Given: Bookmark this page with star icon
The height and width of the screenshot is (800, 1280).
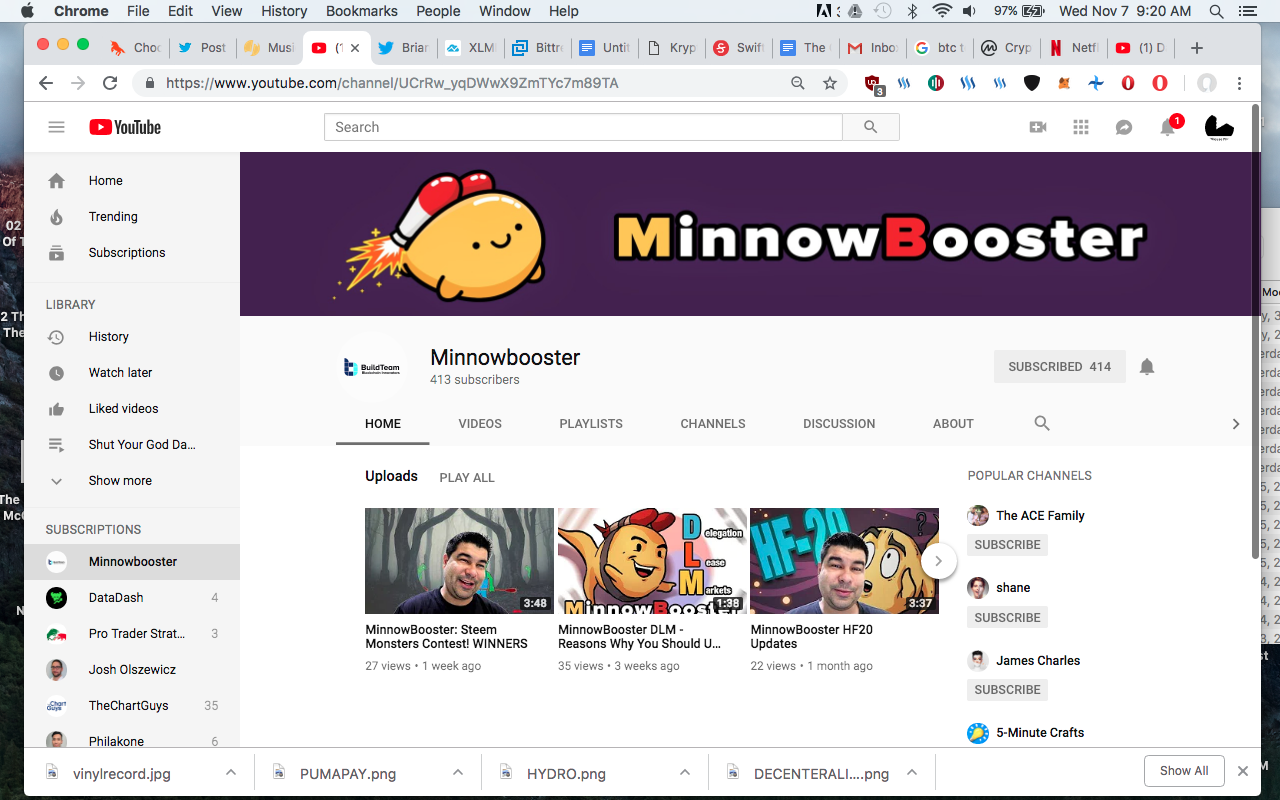Looking at the screenshot, I should click(830, 83).
